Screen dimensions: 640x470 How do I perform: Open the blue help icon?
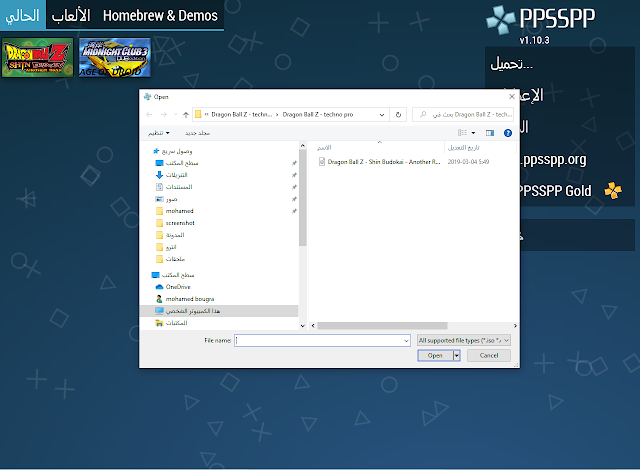pyautogui.click(x=508, y=133)
